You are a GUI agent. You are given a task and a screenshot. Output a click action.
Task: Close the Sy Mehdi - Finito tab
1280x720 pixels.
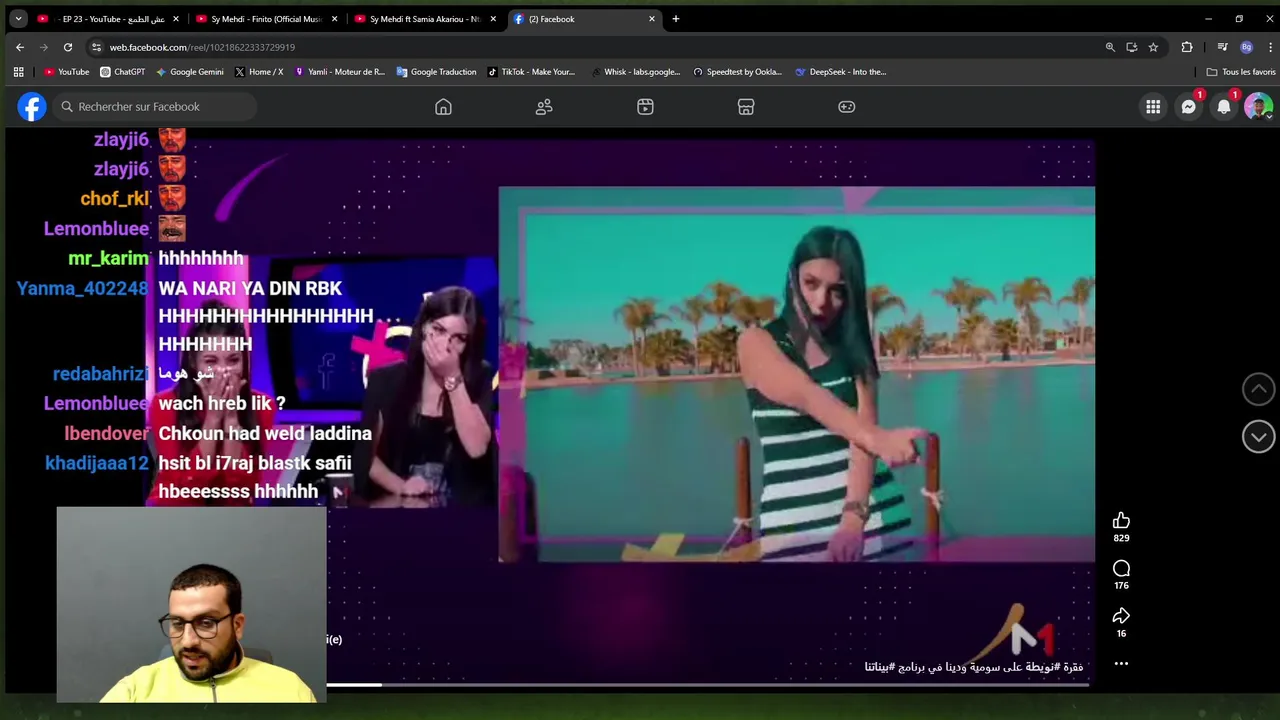tap(334, 19)
